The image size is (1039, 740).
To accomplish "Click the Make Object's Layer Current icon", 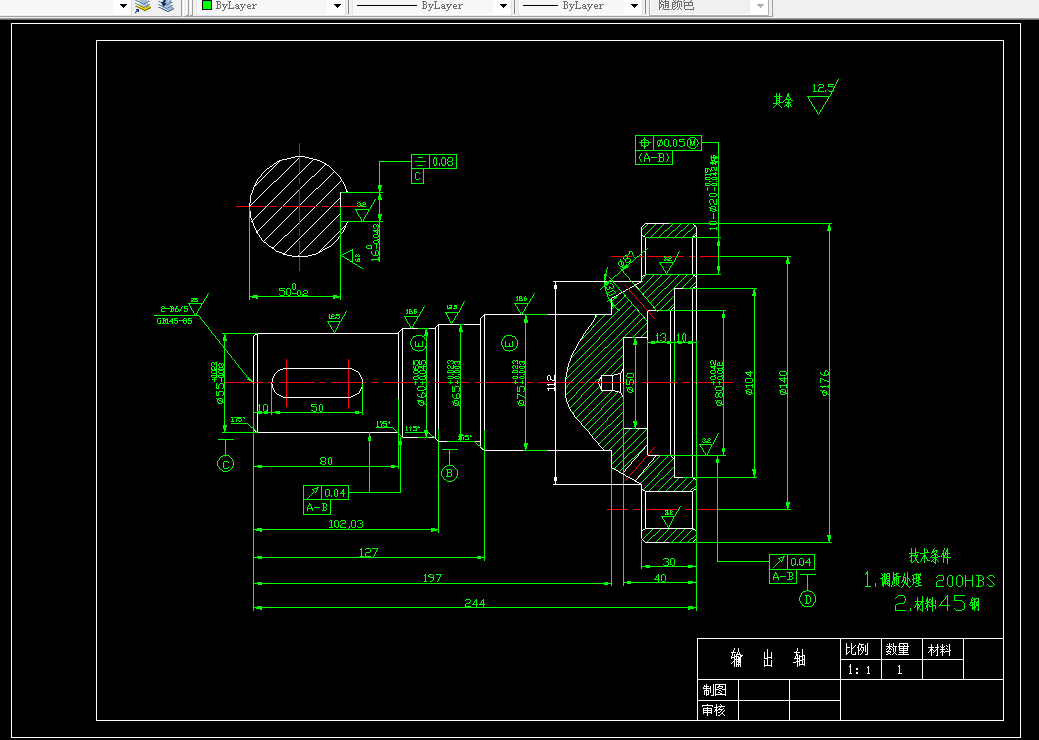I will point(143,6).
